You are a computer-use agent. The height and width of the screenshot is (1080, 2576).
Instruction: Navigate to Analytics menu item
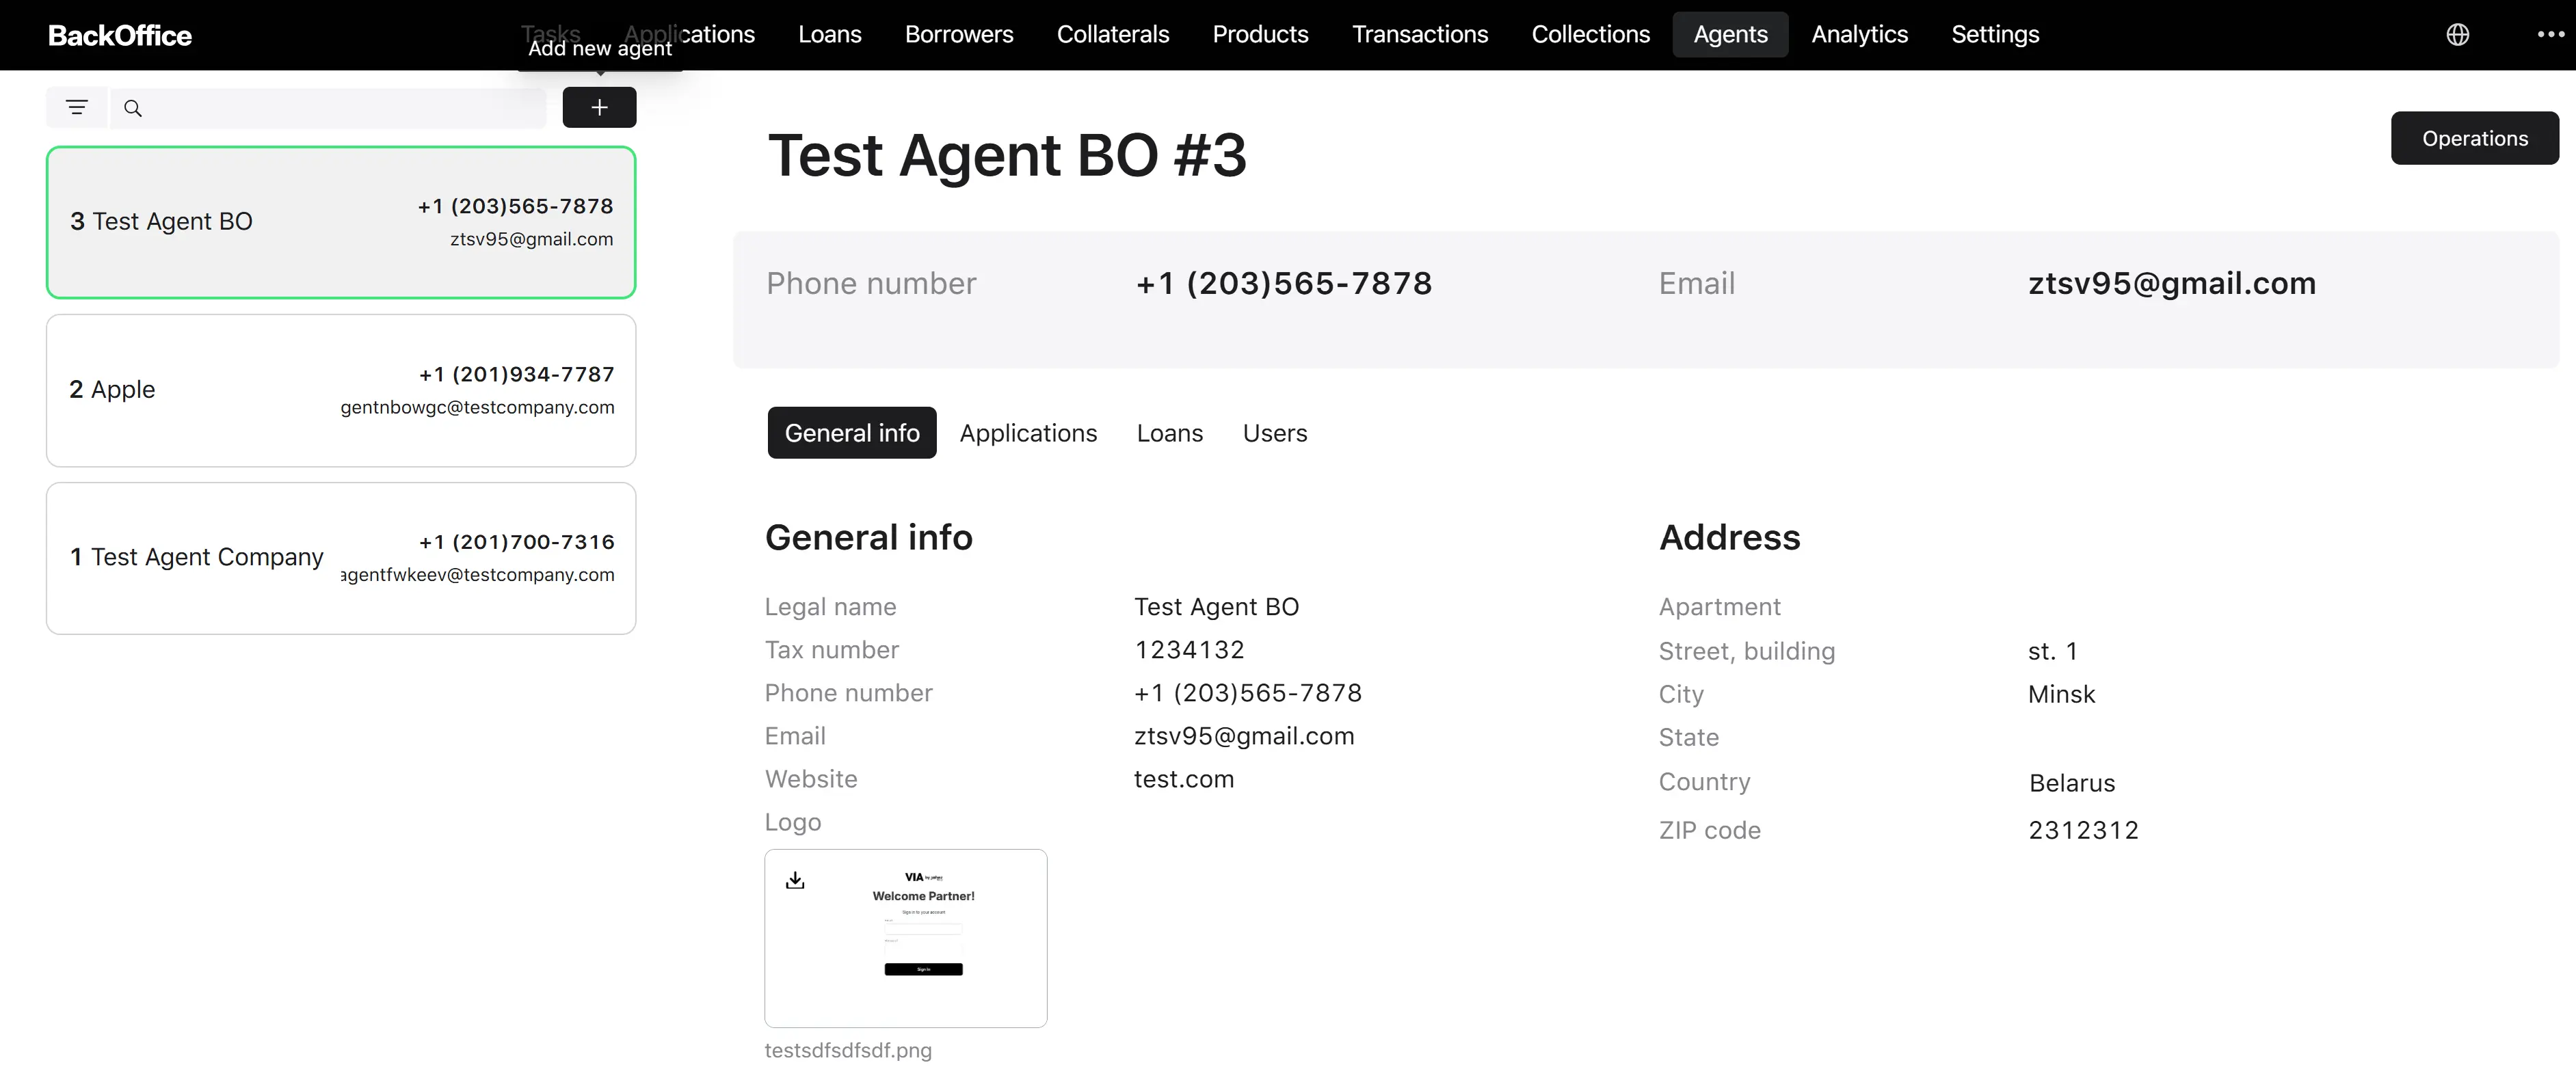1859,35
